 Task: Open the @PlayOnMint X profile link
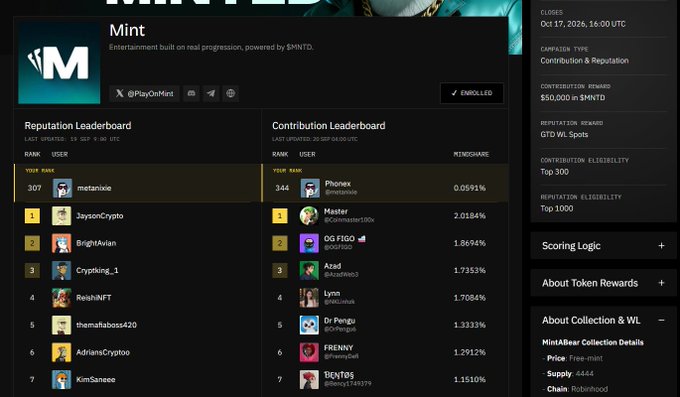coord(144,93)
